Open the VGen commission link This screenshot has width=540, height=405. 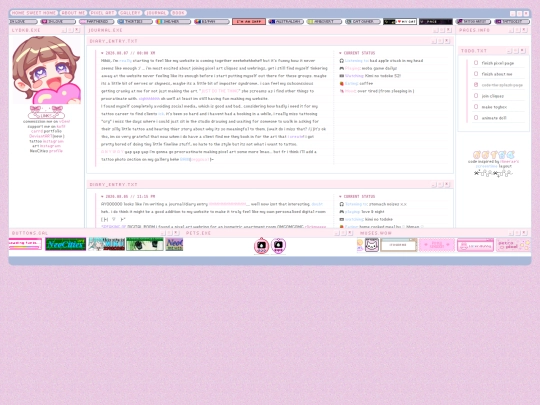point(64,122)
